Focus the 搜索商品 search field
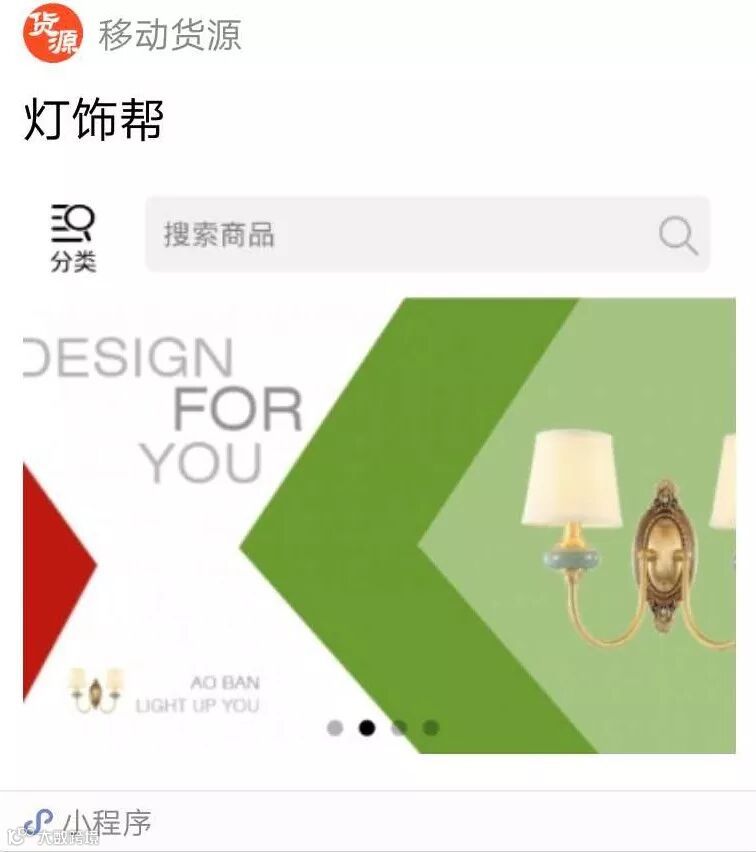 click(427, 234)
